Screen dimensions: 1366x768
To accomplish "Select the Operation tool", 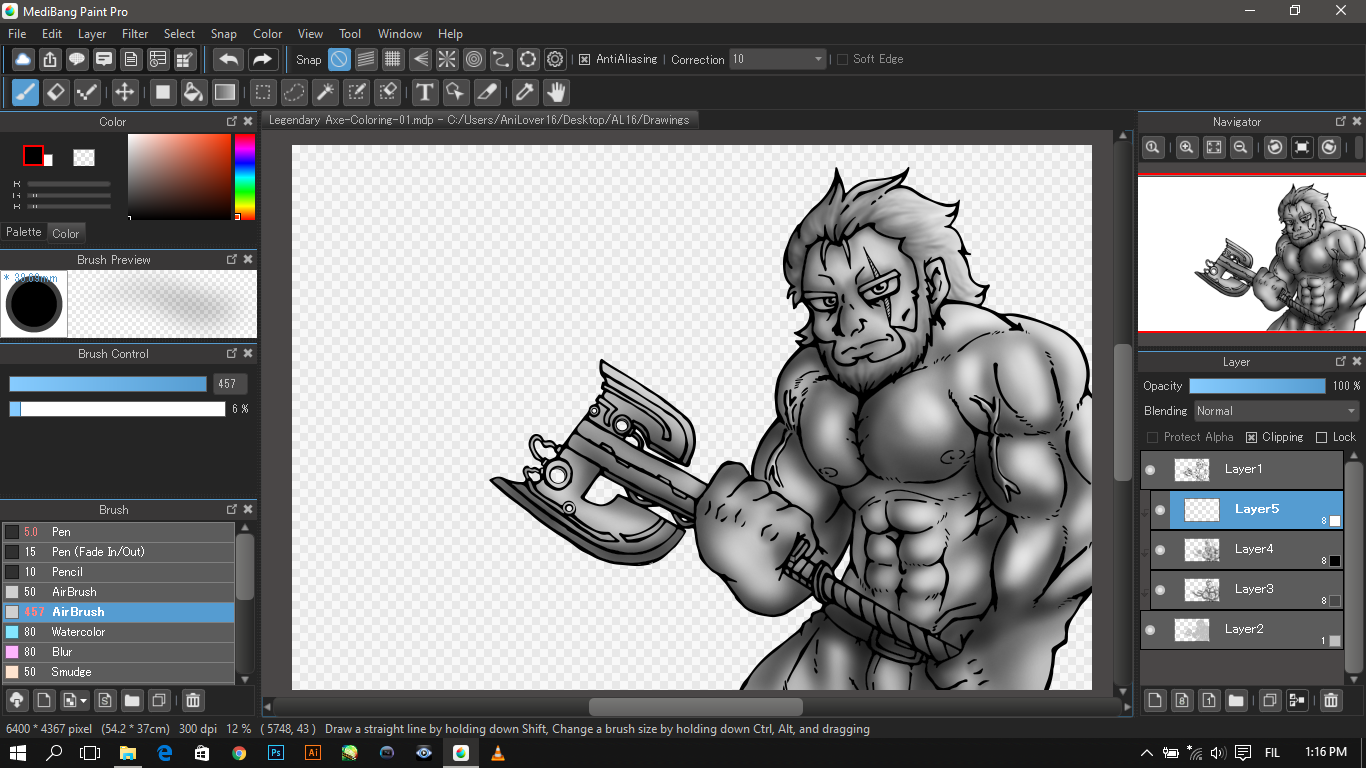I will click(x=456, y=93).
